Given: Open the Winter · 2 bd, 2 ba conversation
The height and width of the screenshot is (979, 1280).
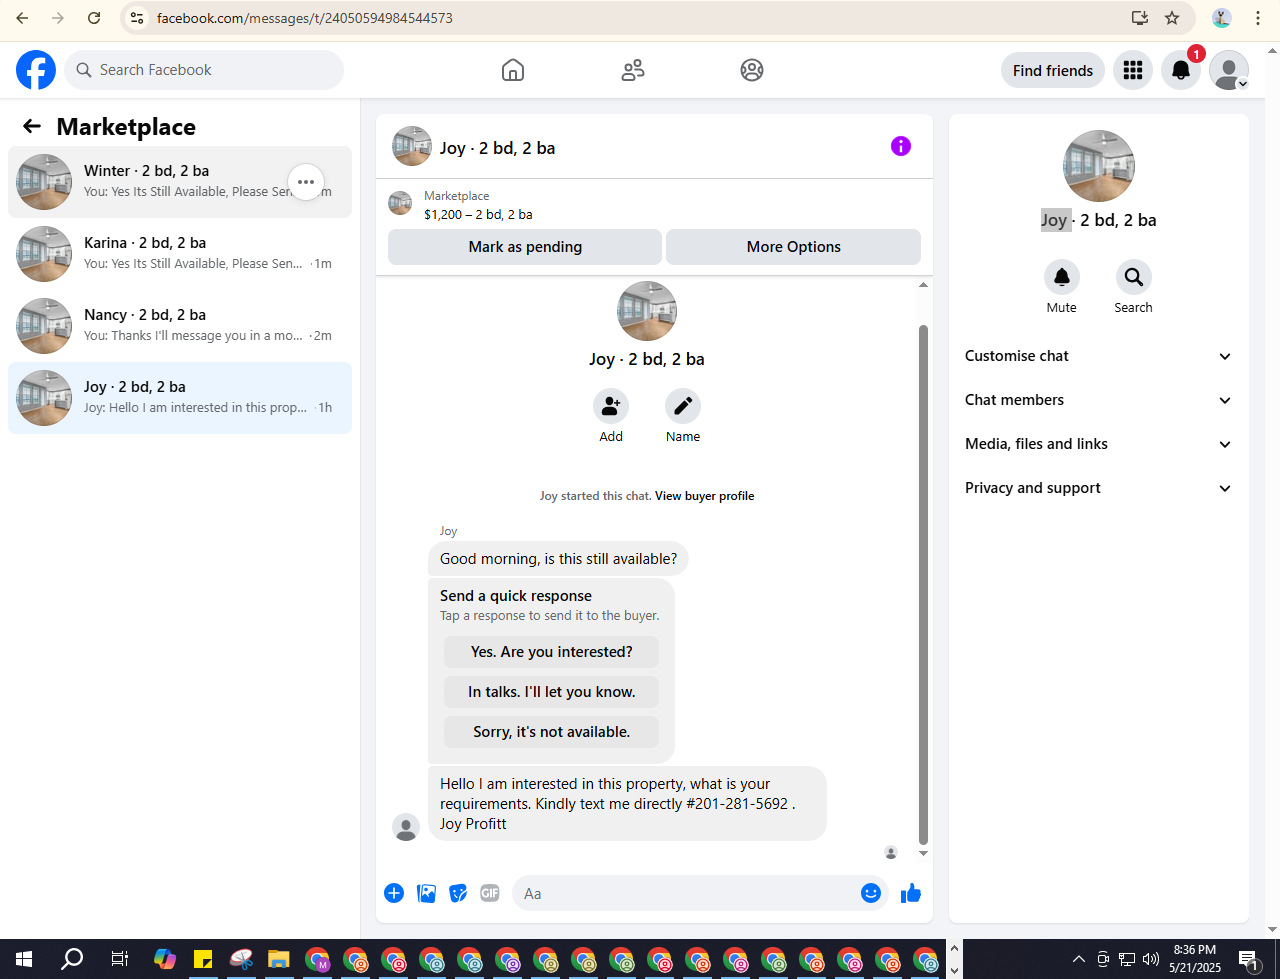Looking at the screenshot, I should 180,182.
